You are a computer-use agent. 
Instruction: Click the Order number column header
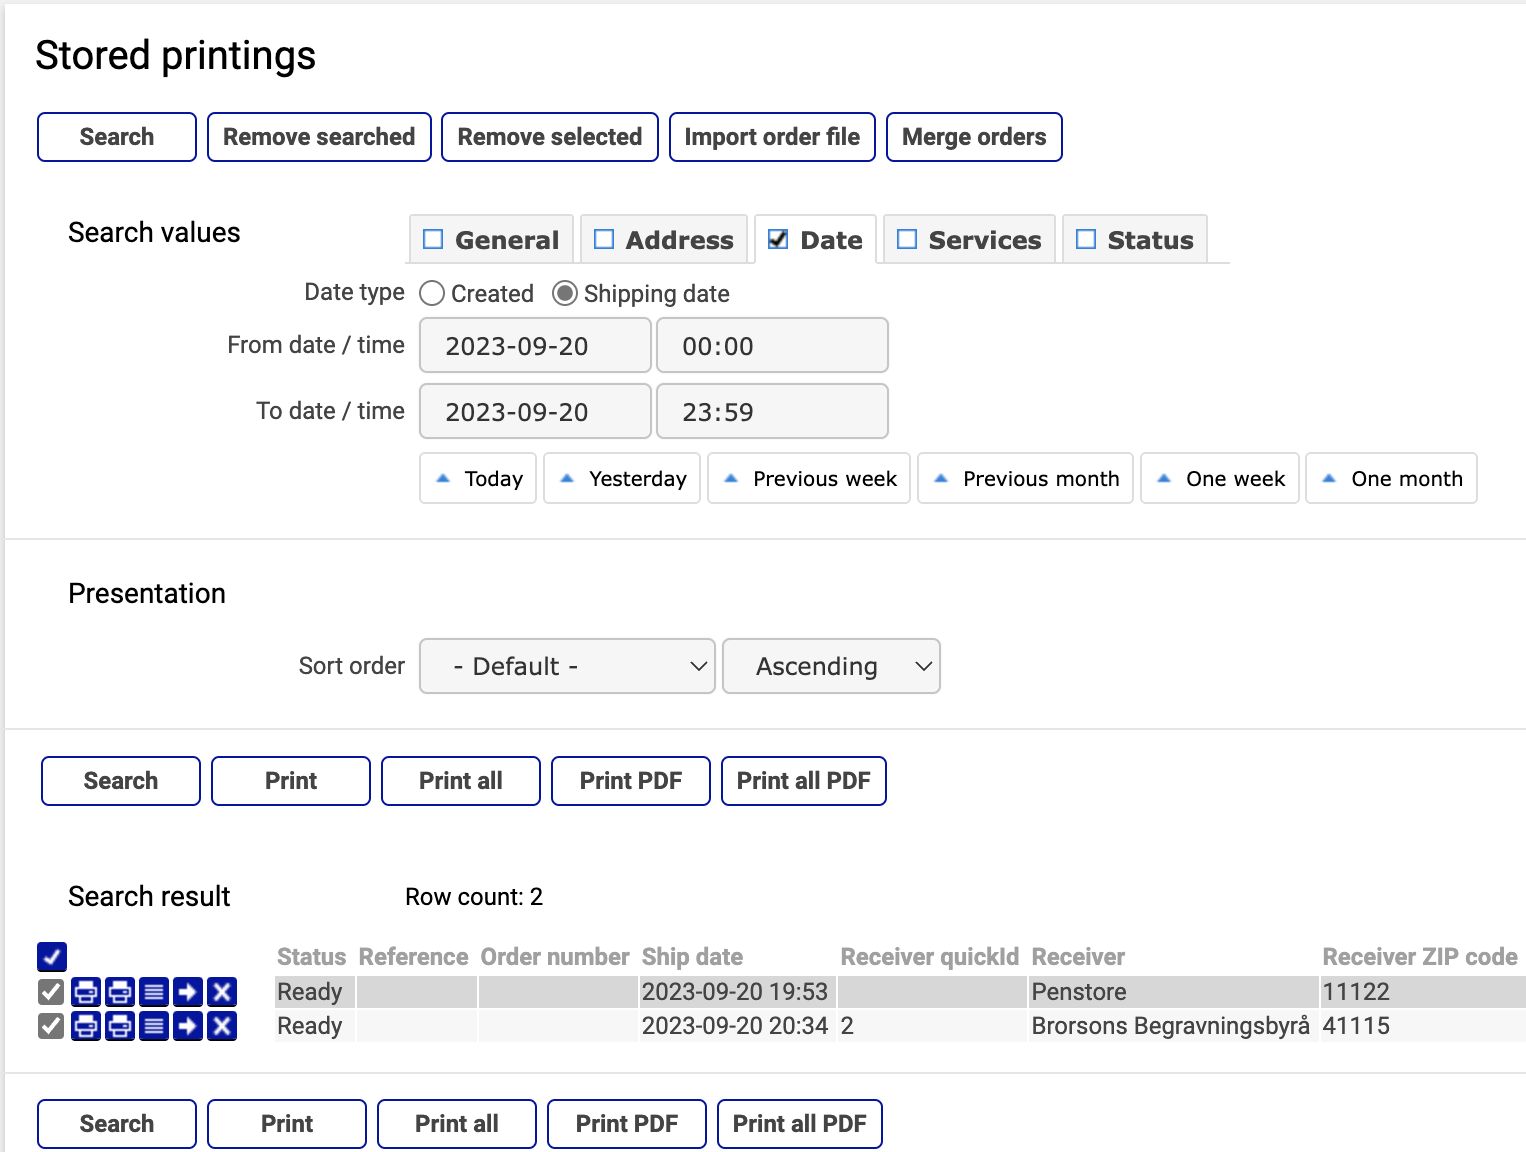555,957
